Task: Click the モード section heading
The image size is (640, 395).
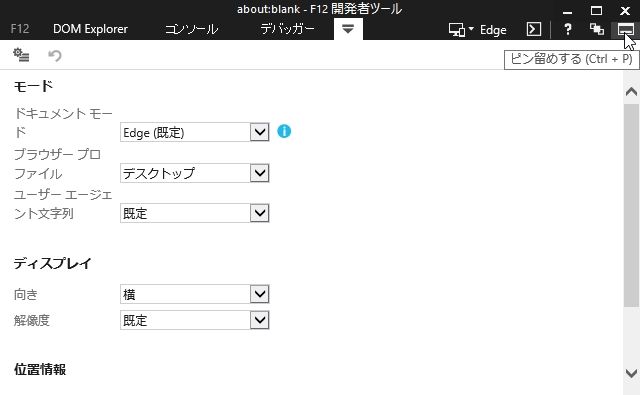Action: click(33, 86)
